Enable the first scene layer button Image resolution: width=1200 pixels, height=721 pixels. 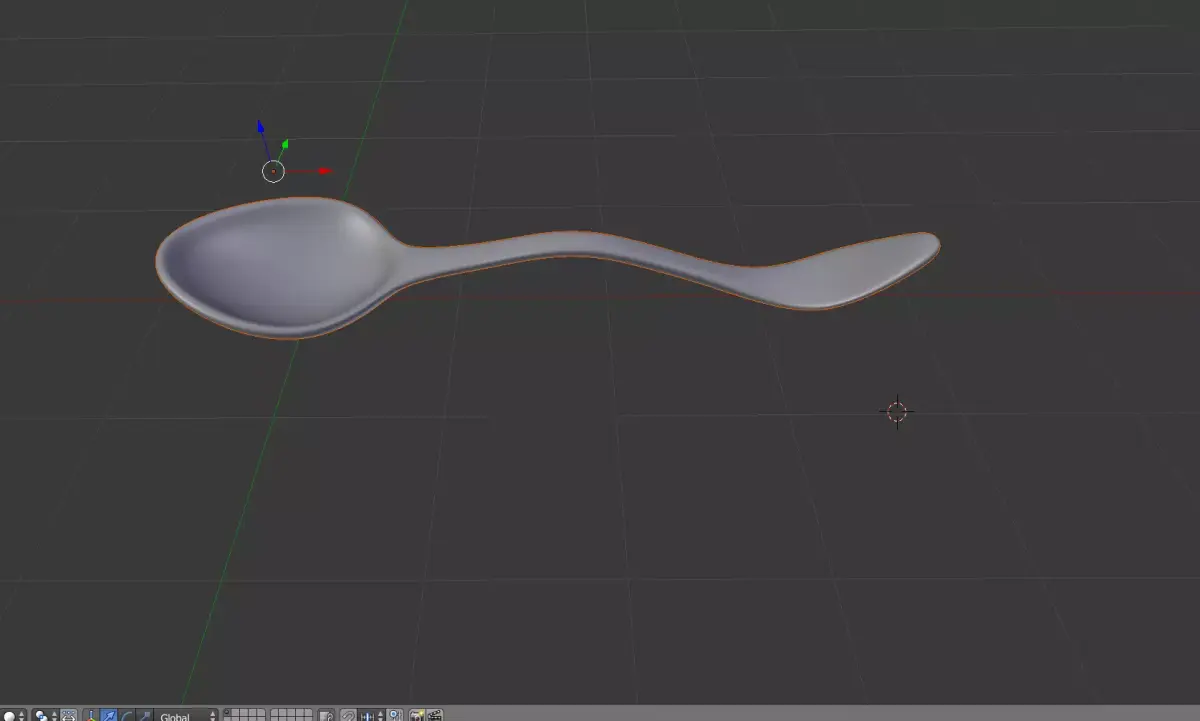[228, 712]
